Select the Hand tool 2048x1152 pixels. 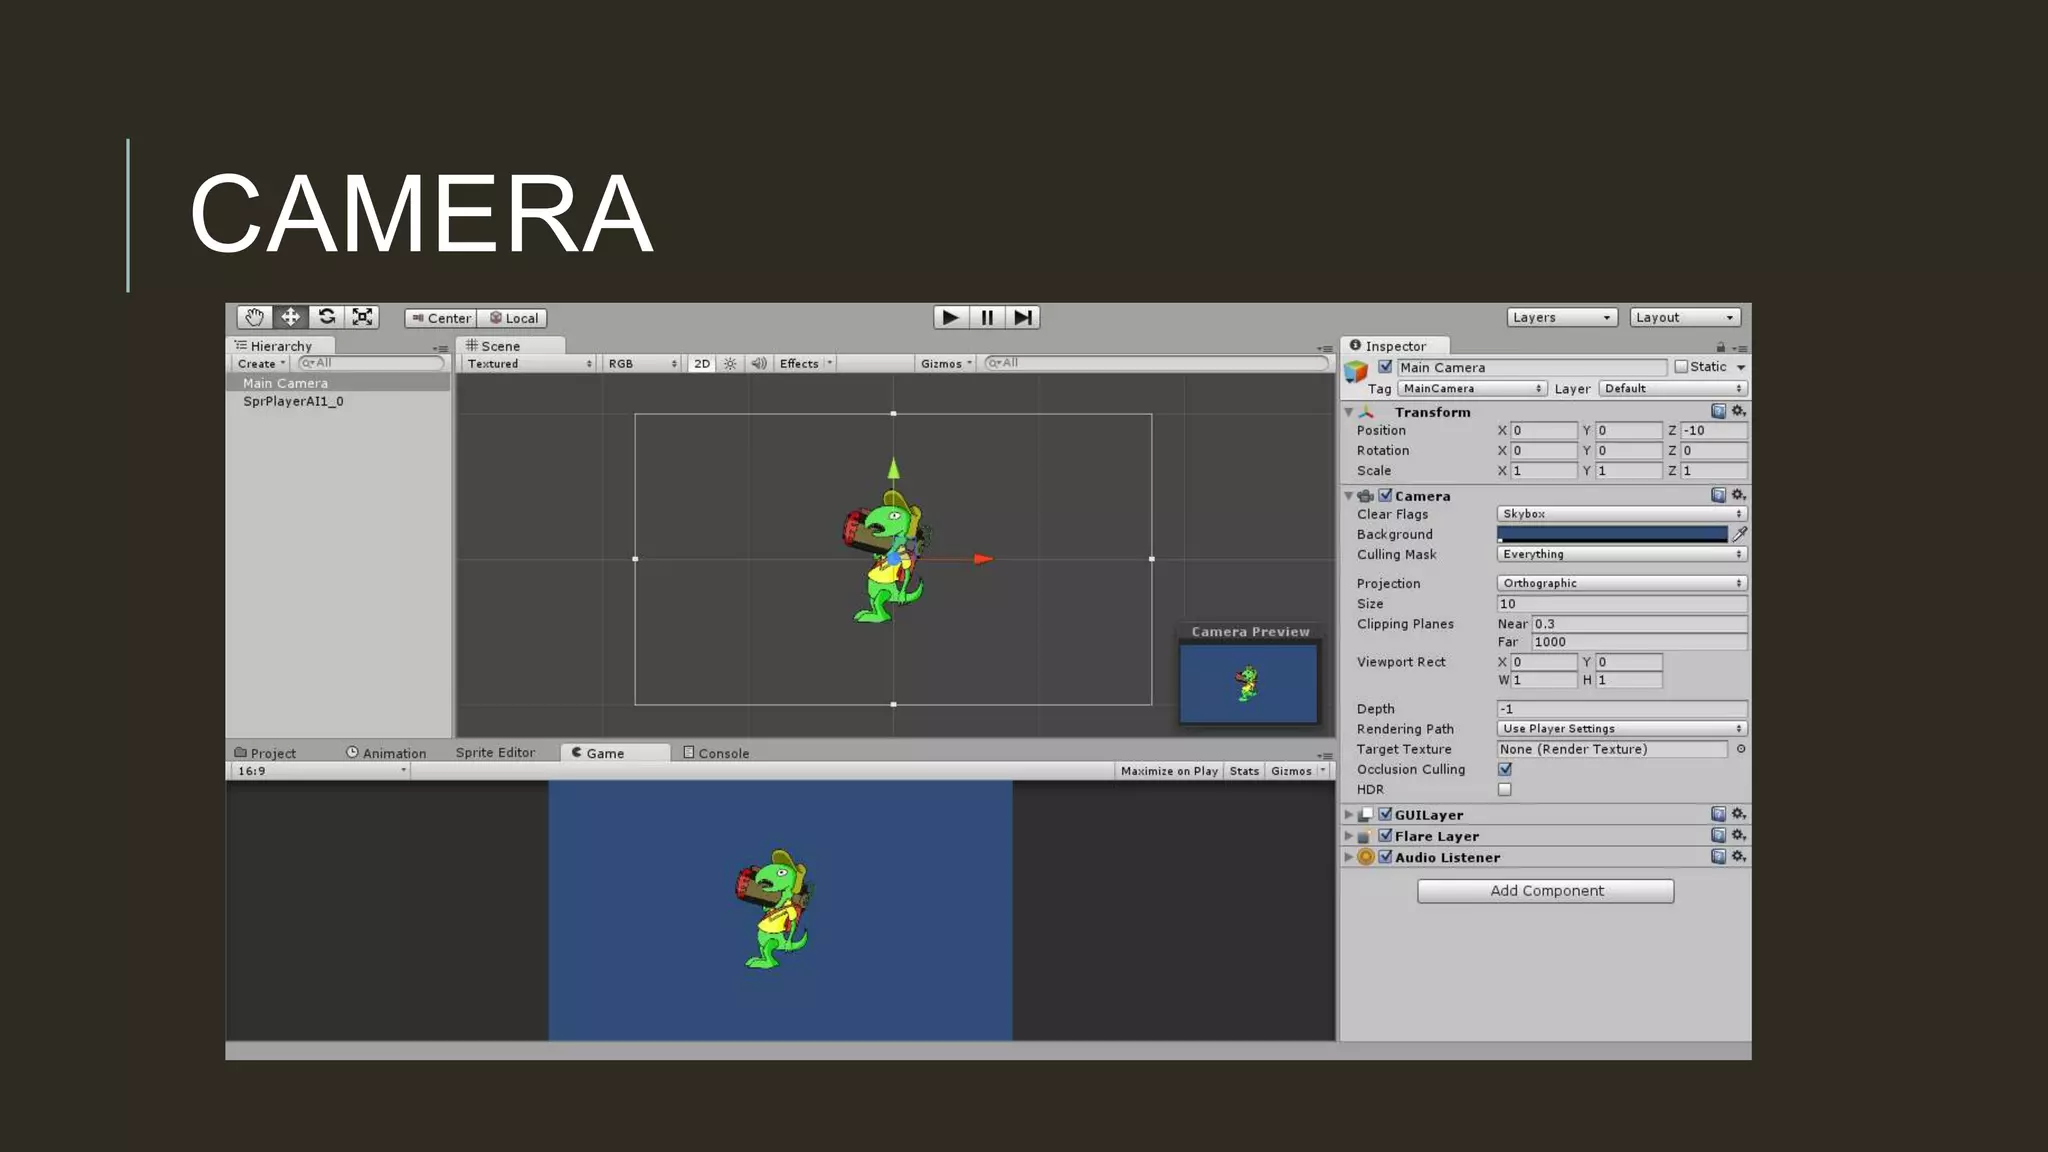pyautogui.click(x=254, y=317)
